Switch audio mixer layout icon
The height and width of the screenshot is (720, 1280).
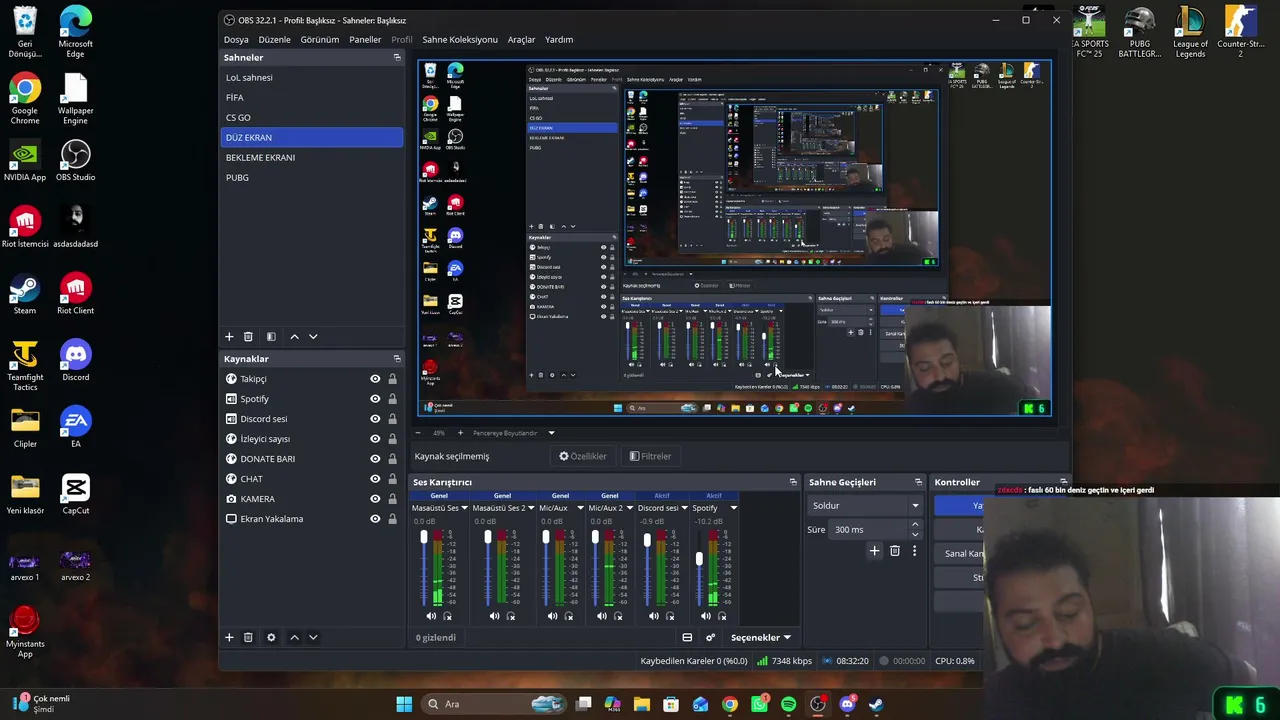tap(687, 637)
